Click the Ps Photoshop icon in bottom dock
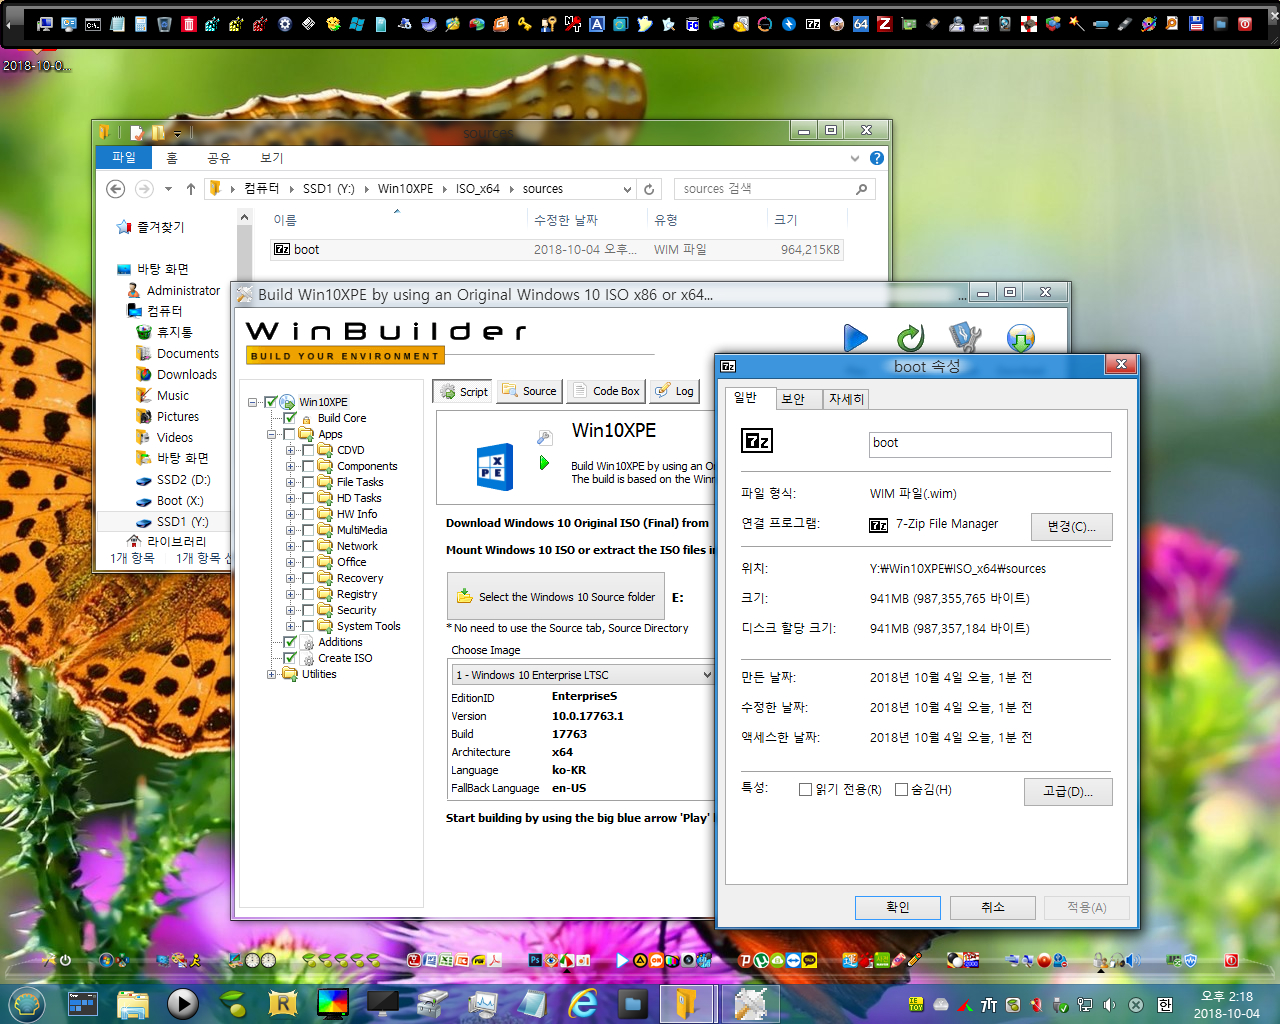 (535, 960)
